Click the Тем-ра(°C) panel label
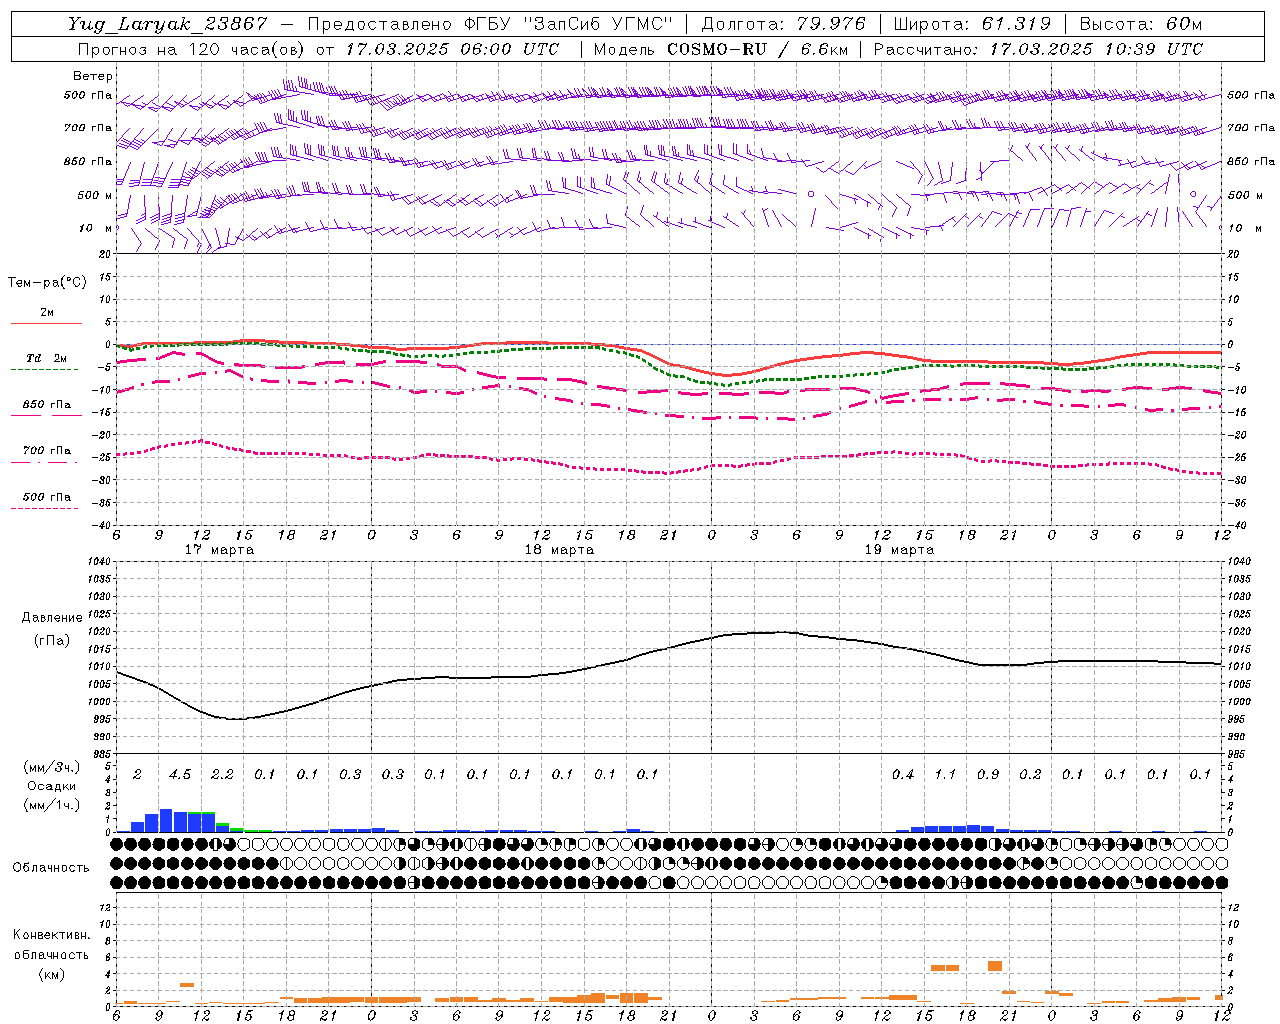 47,283
